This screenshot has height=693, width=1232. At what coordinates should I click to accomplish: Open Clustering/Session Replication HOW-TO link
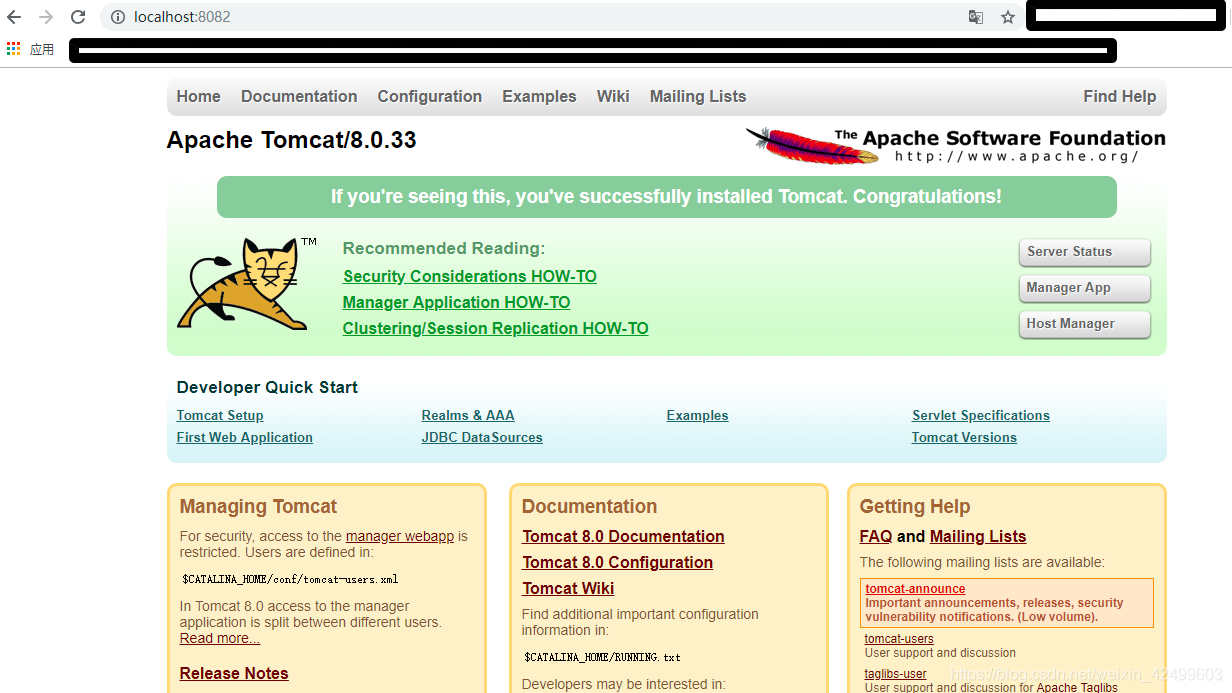pos(495,328)
